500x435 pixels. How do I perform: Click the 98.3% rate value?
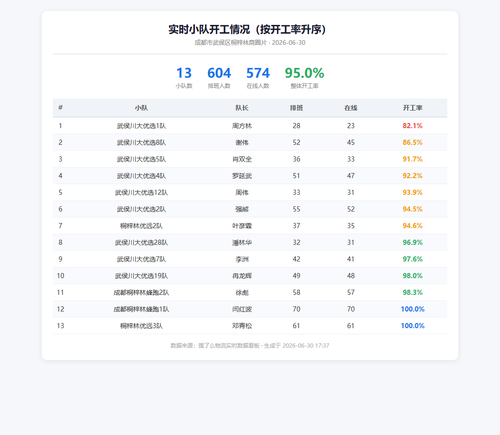tap(413, 293)
